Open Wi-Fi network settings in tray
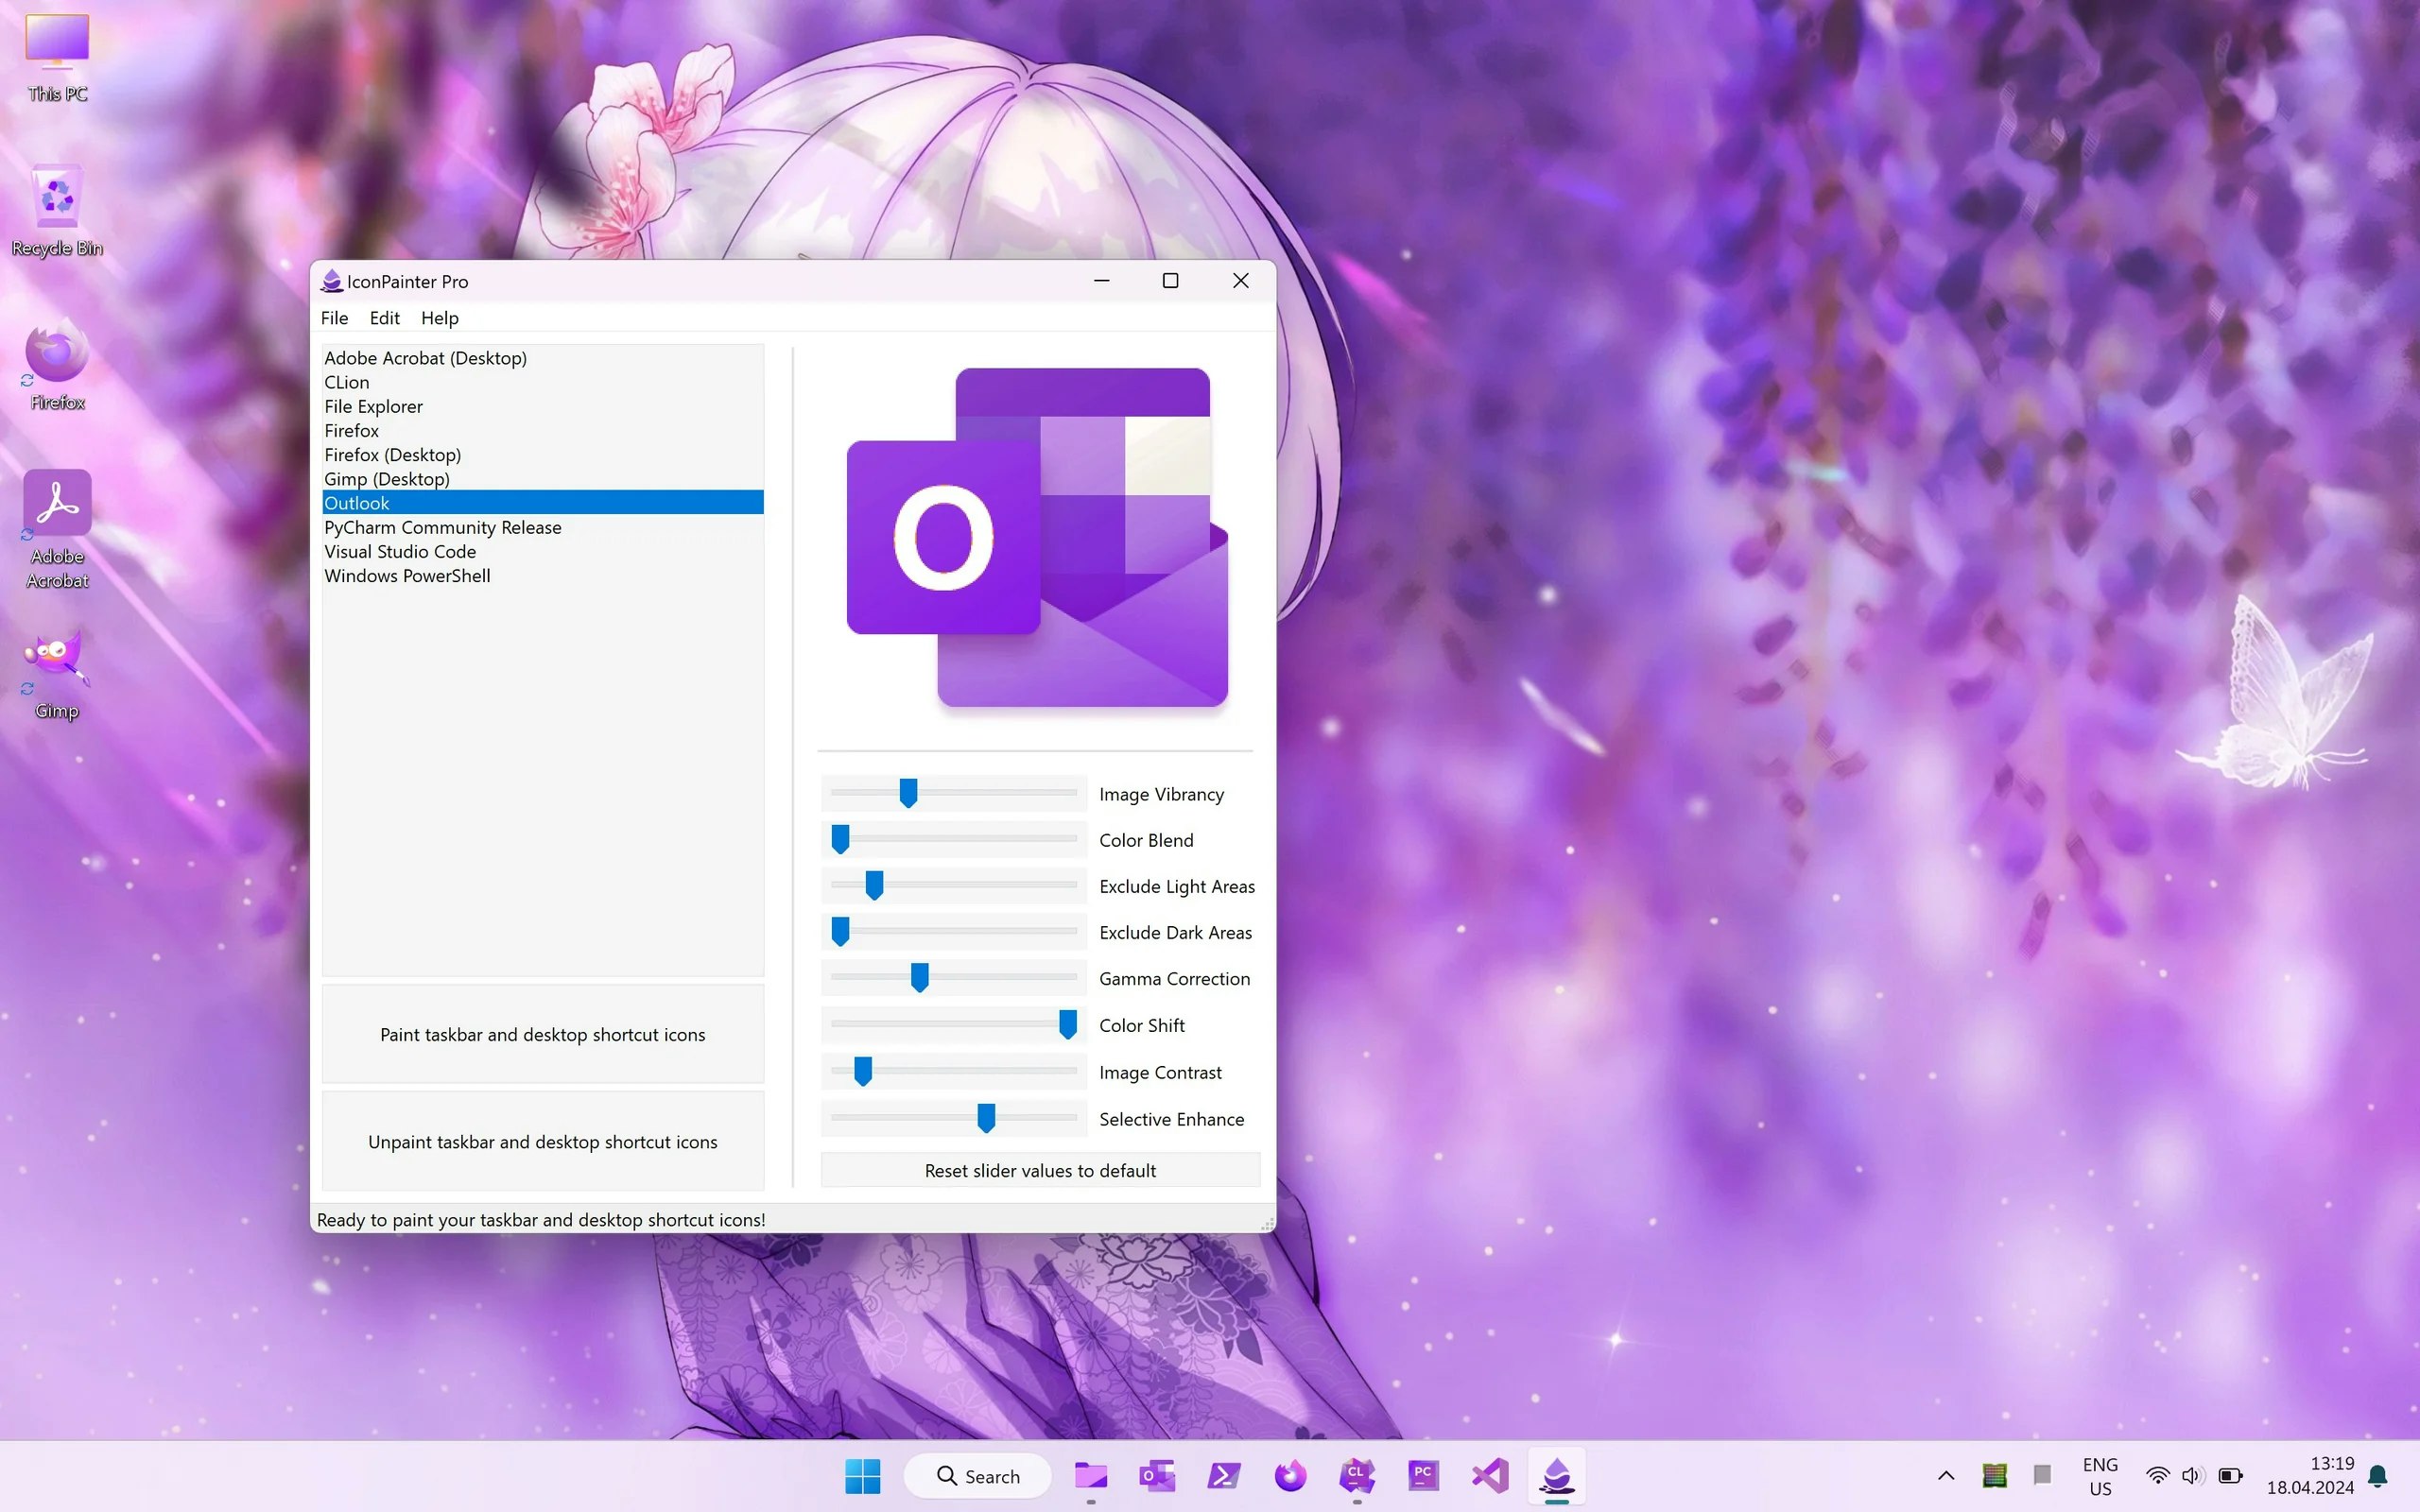 click(2158, 1476)
